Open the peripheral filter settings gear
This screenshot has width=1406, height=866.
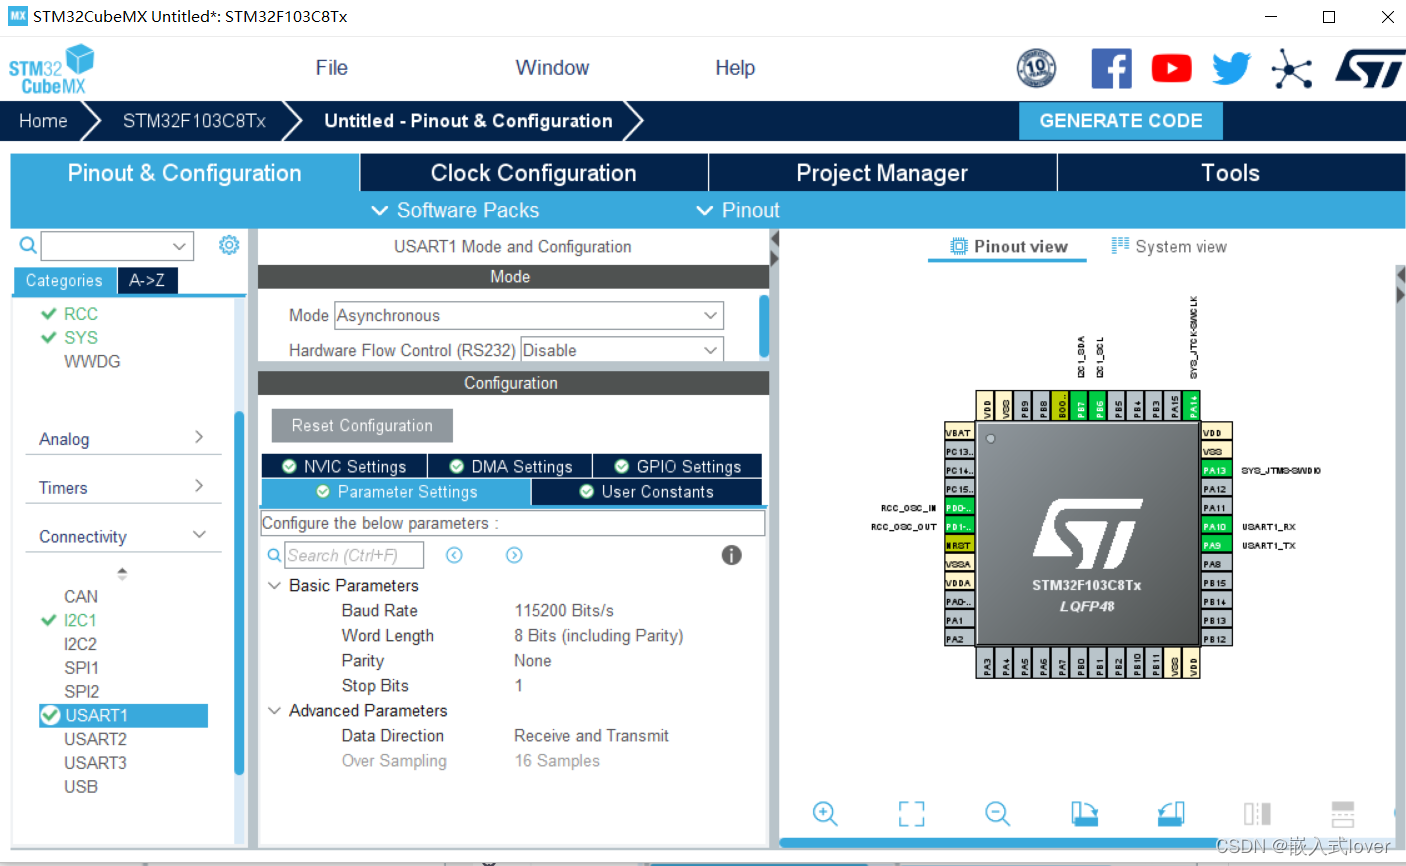point(229,244)
